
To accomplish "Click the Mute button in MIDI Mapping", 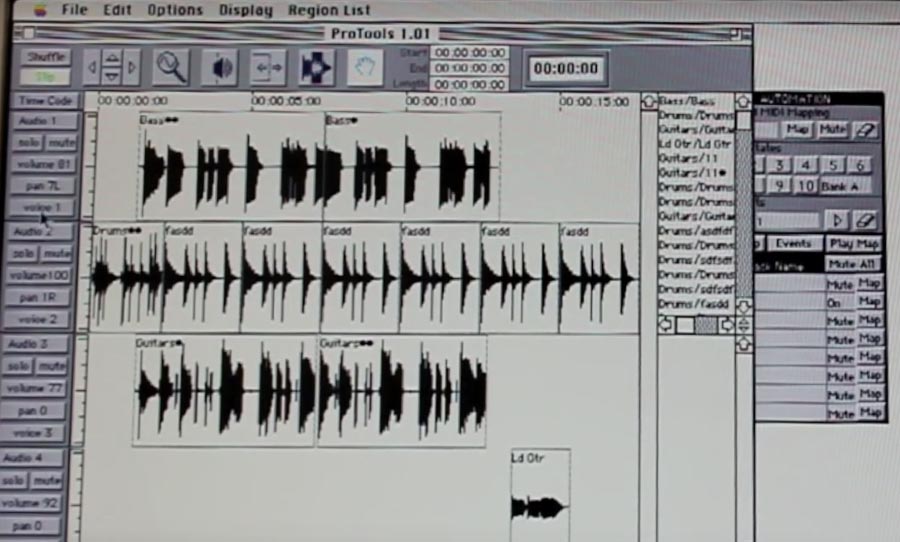I will click(832, 129).
